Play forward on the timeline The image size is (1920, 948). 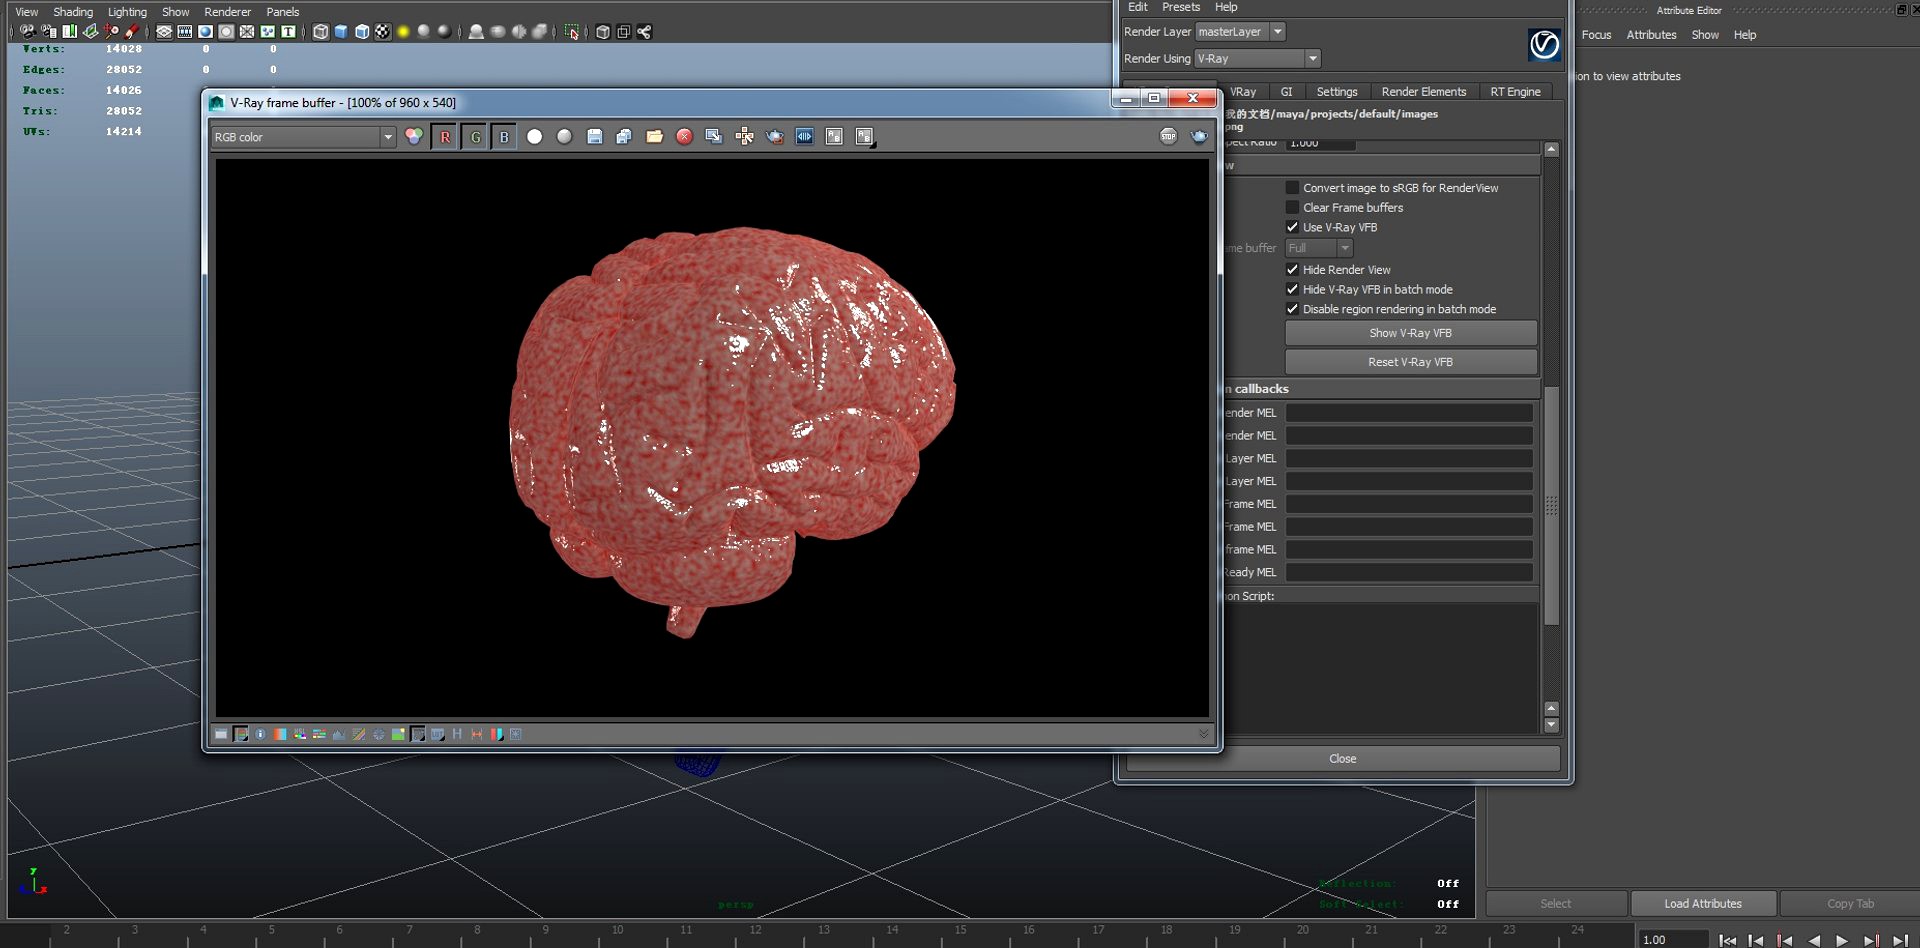(x=1842, y=940)
